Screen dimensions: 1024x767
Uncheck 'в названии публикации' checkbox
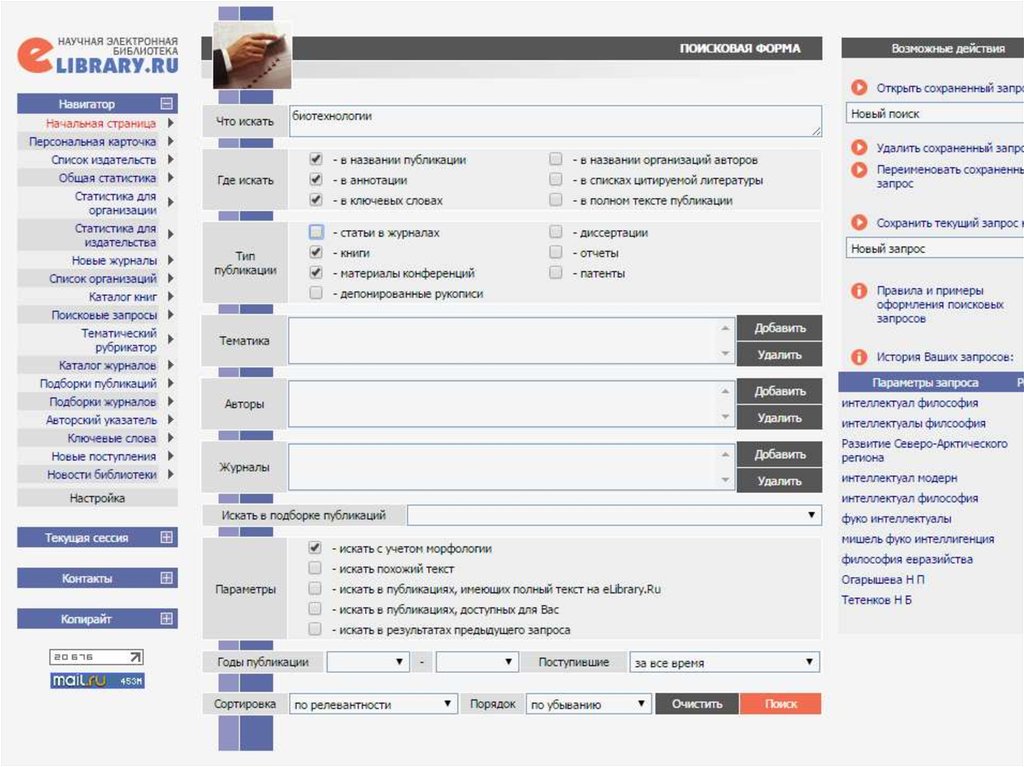(x=316, y=159)
